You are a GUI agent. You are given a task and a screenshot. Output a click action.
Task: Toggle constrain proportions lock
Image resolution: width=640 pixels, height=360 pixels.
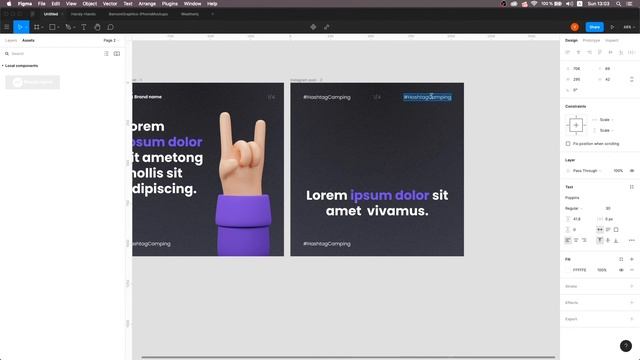632,79
